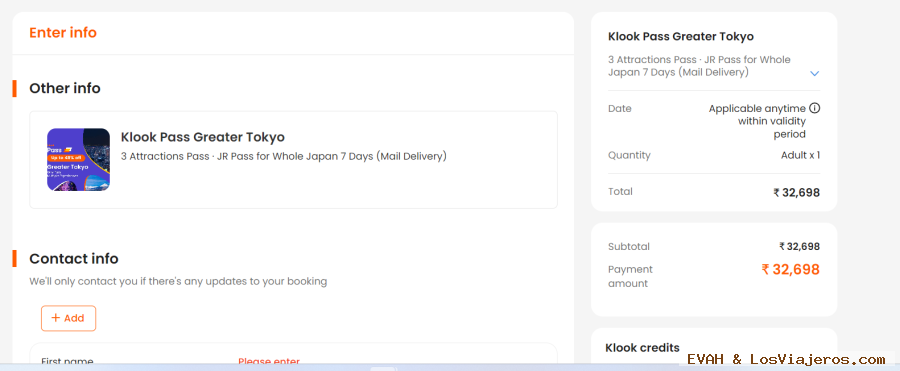The image size is (900, 371).
Task: Open the Klook Pass Greater Tokyo thumbnail
Action: click(x=79, y=160)
